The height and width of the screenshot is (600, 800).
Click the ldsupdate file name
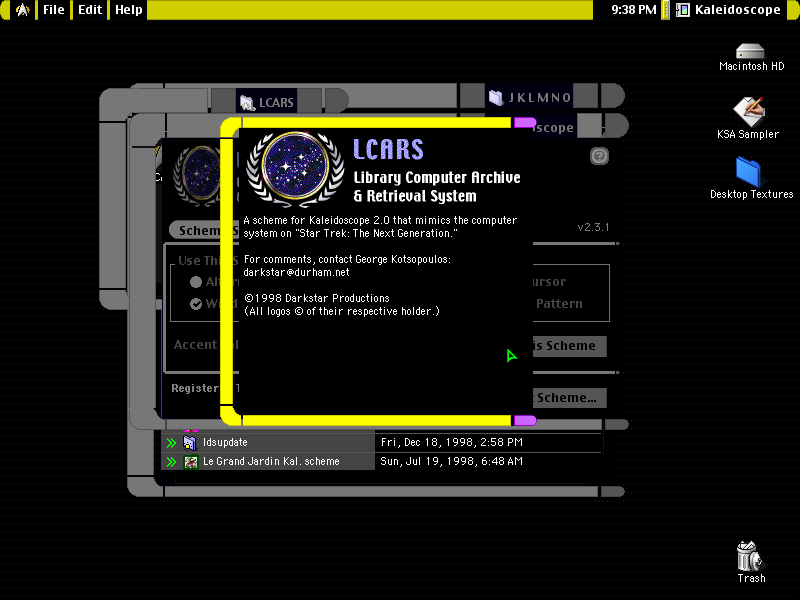(x=225, y=442)
